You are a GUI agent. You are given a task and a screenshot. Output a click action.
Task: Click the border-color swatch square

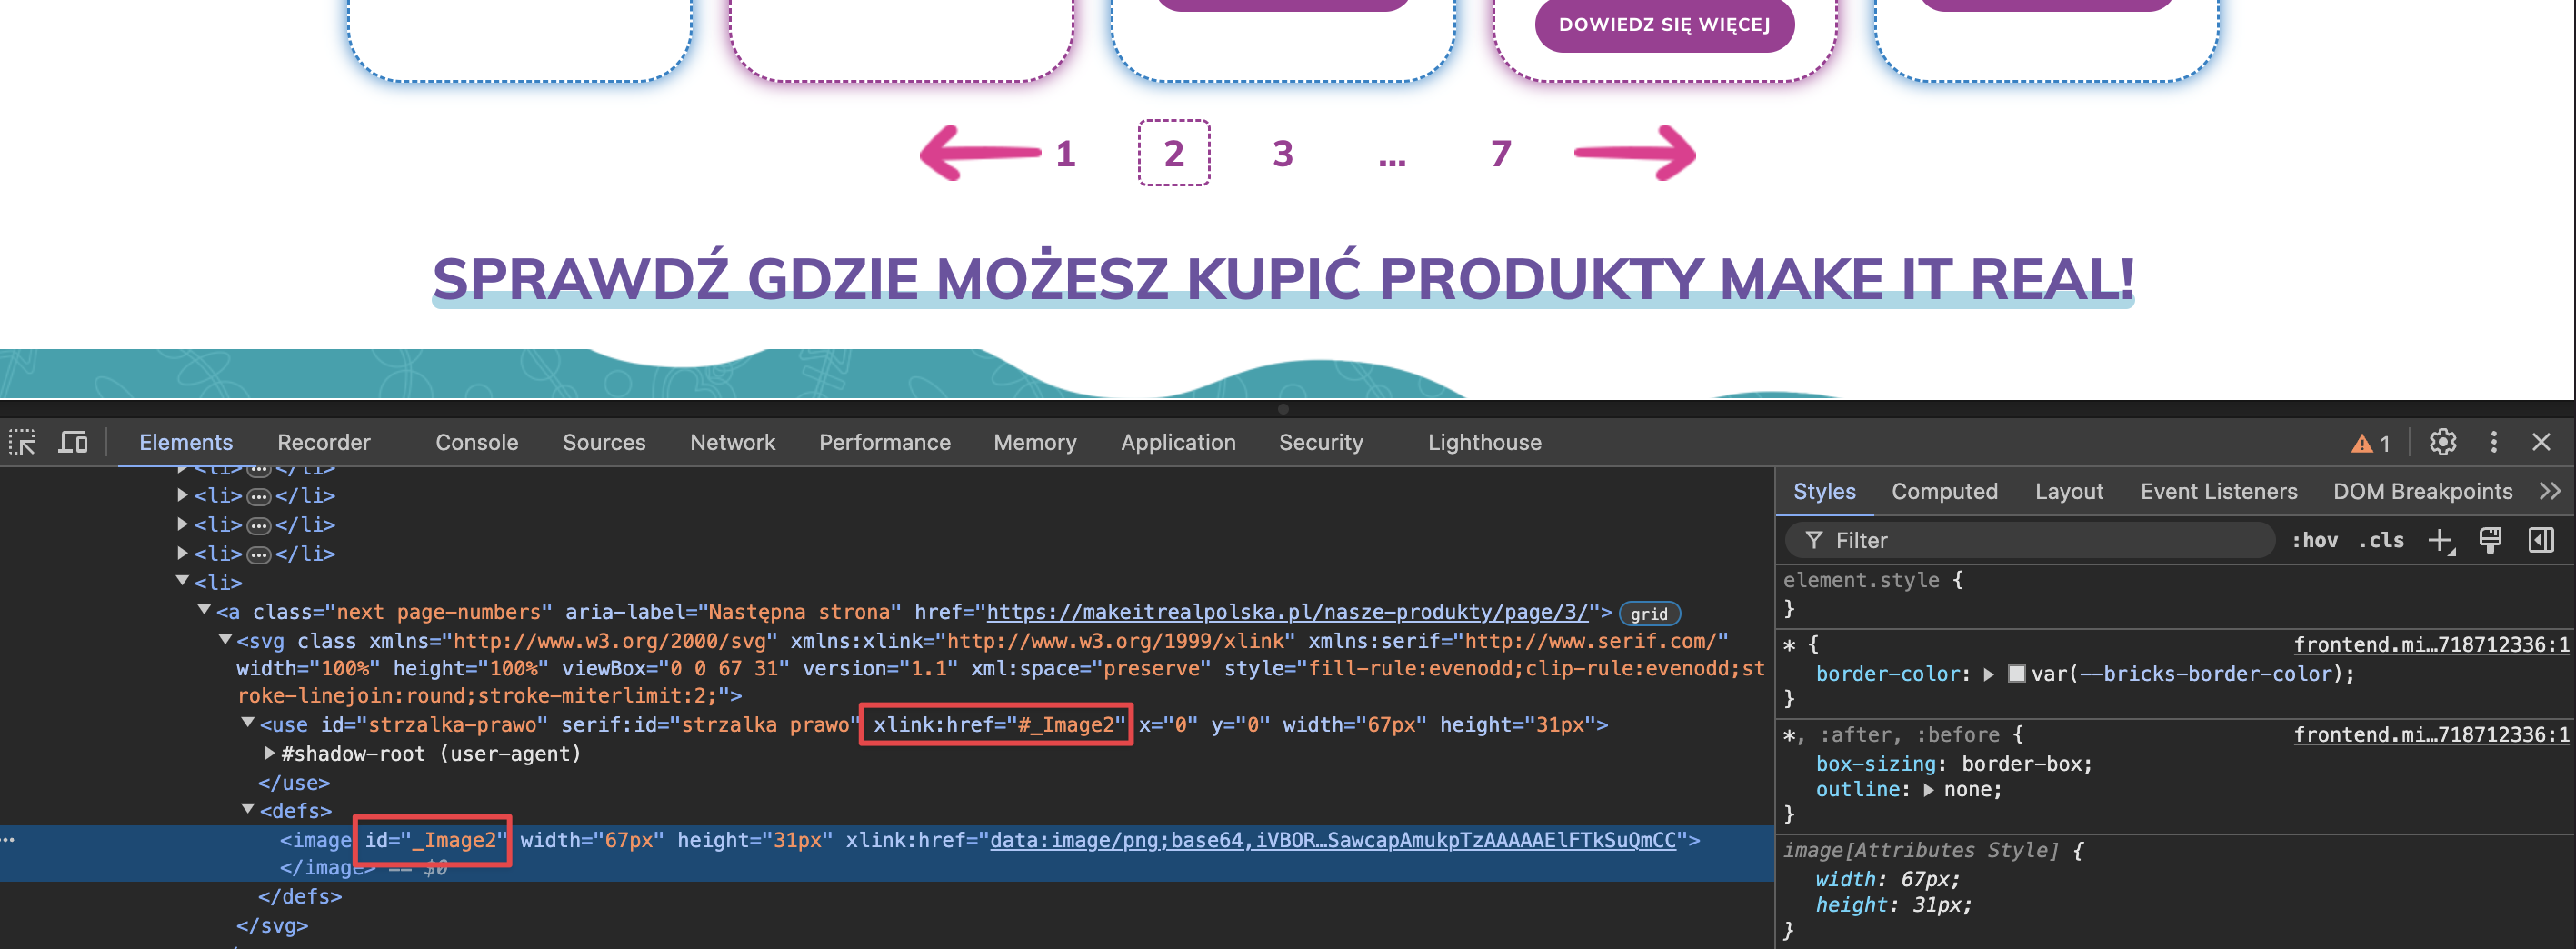click(2017, 674)
